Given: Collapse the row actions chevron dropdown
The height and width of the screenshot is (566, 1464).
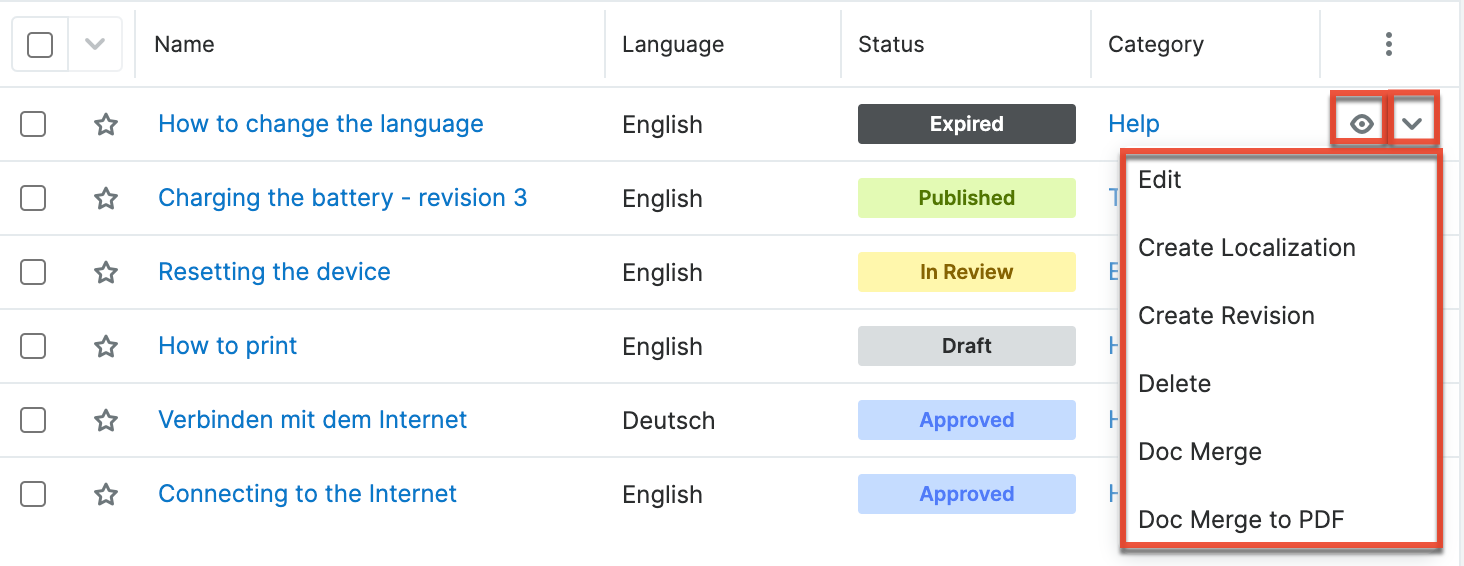Looking at the screenshot, I should 1412,125.
